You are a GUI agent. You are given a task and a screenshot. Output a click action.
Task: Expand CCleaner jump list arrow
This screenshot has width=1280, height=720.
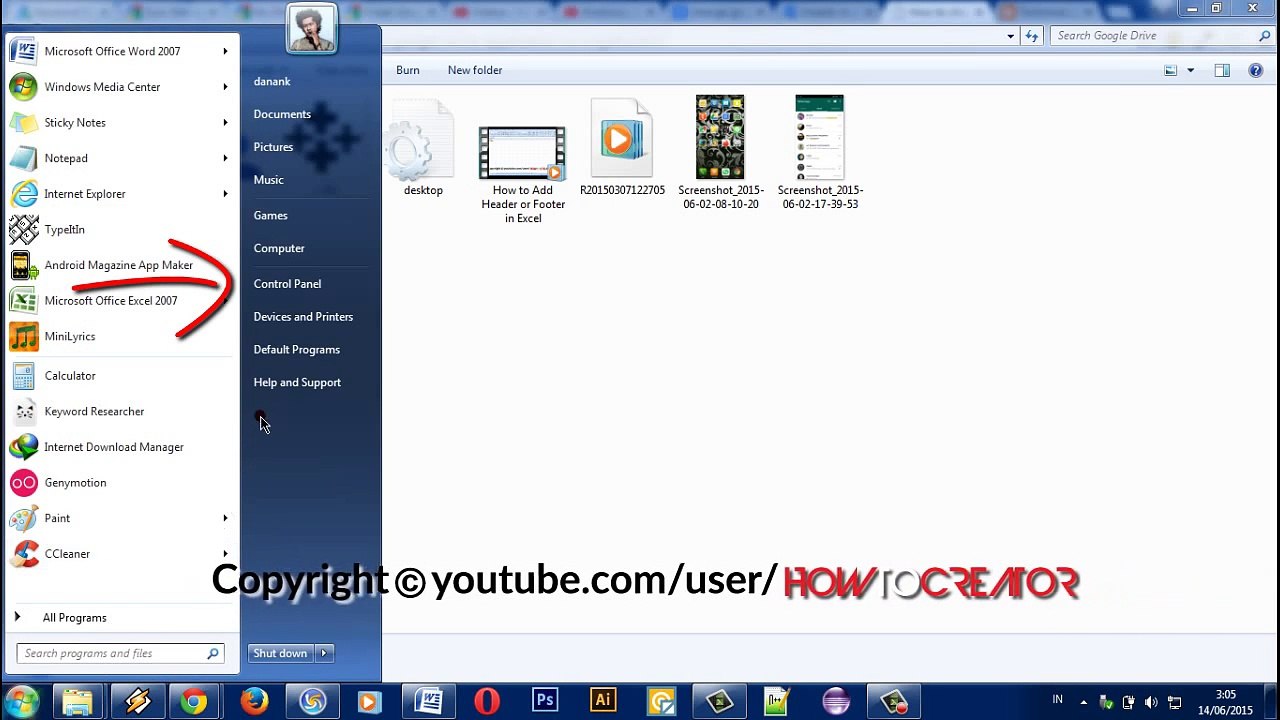[225, 554]
